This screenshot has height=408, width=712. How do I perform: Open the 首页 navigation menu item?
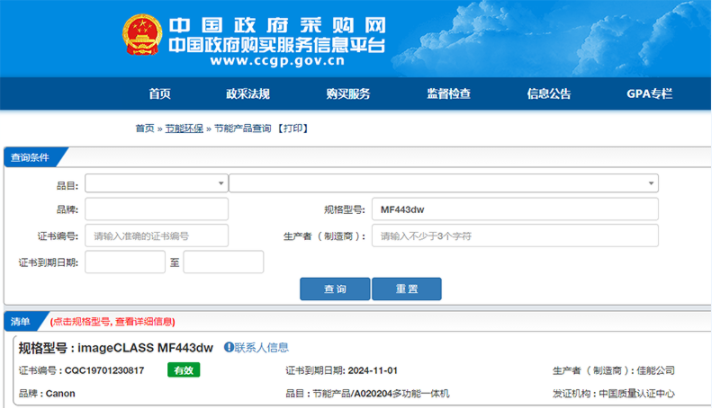[x=160, y=94]
